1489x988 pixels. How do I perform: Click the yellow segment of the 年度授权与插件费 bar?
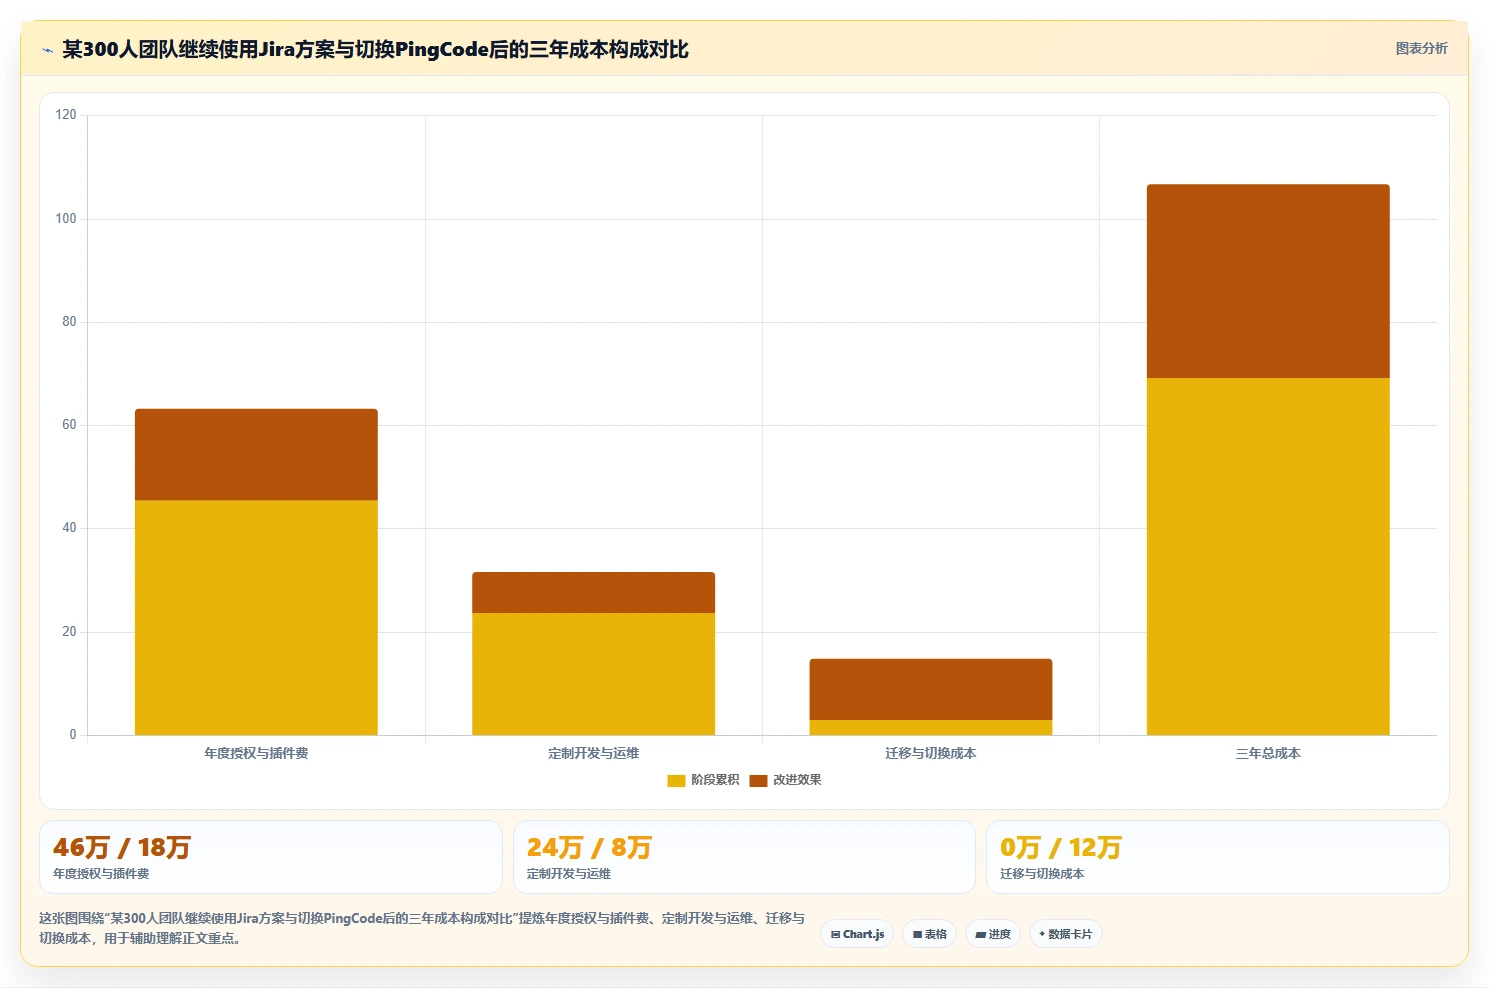256,618
